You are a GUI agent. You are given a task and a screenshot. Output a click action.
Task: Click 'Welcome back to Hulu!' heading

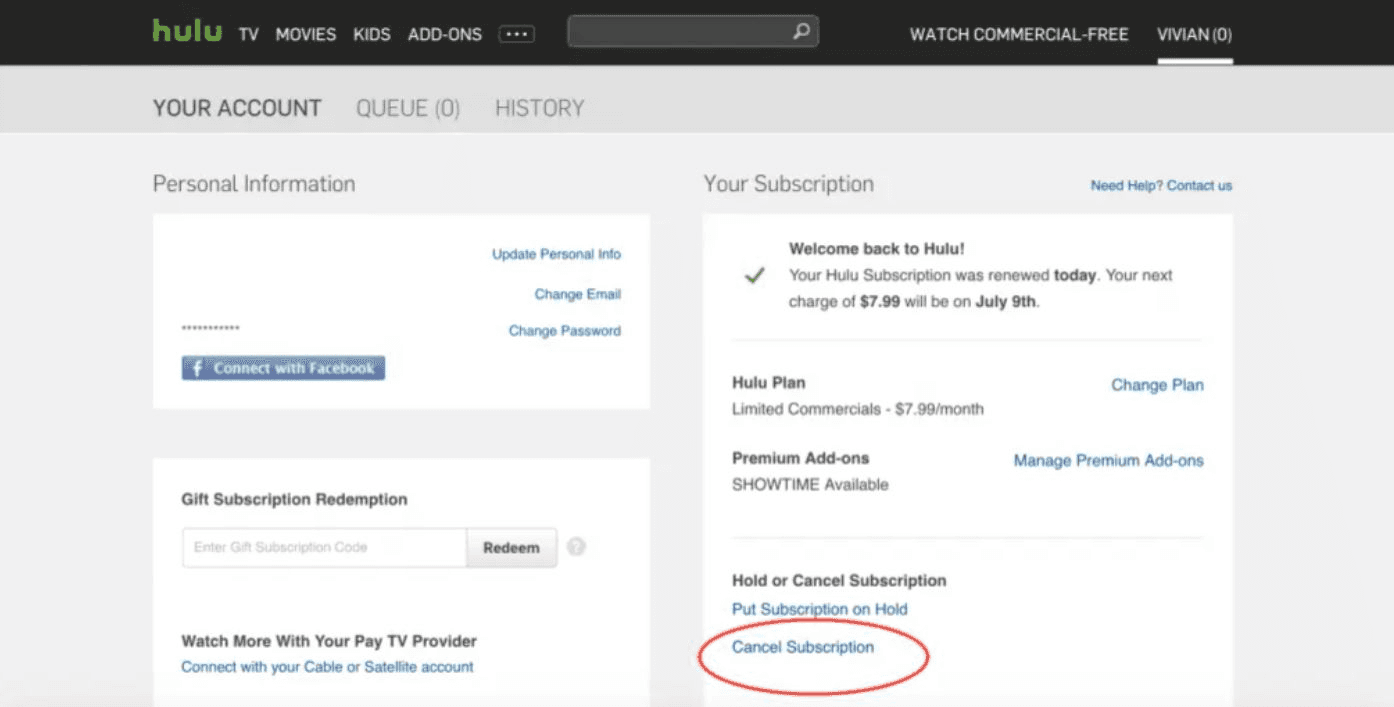(x=877, y=249)
